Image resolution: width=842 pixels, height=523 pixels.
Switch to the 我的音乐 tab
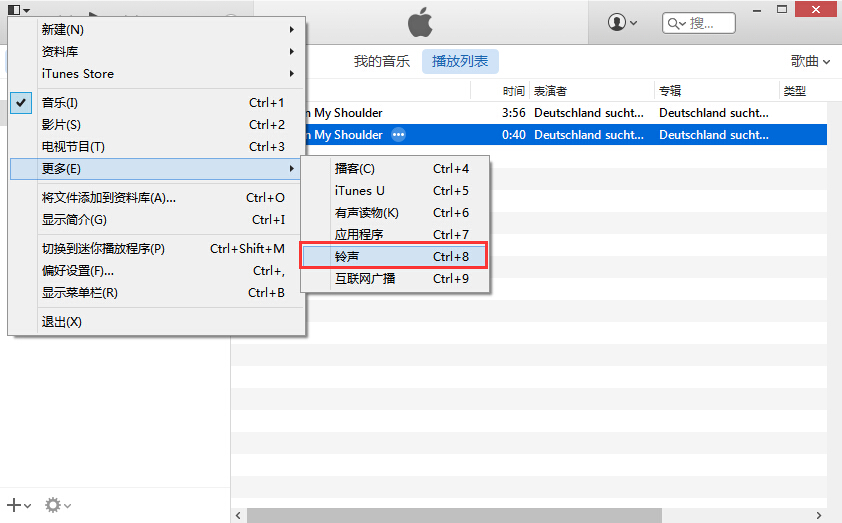coord(382,61)
